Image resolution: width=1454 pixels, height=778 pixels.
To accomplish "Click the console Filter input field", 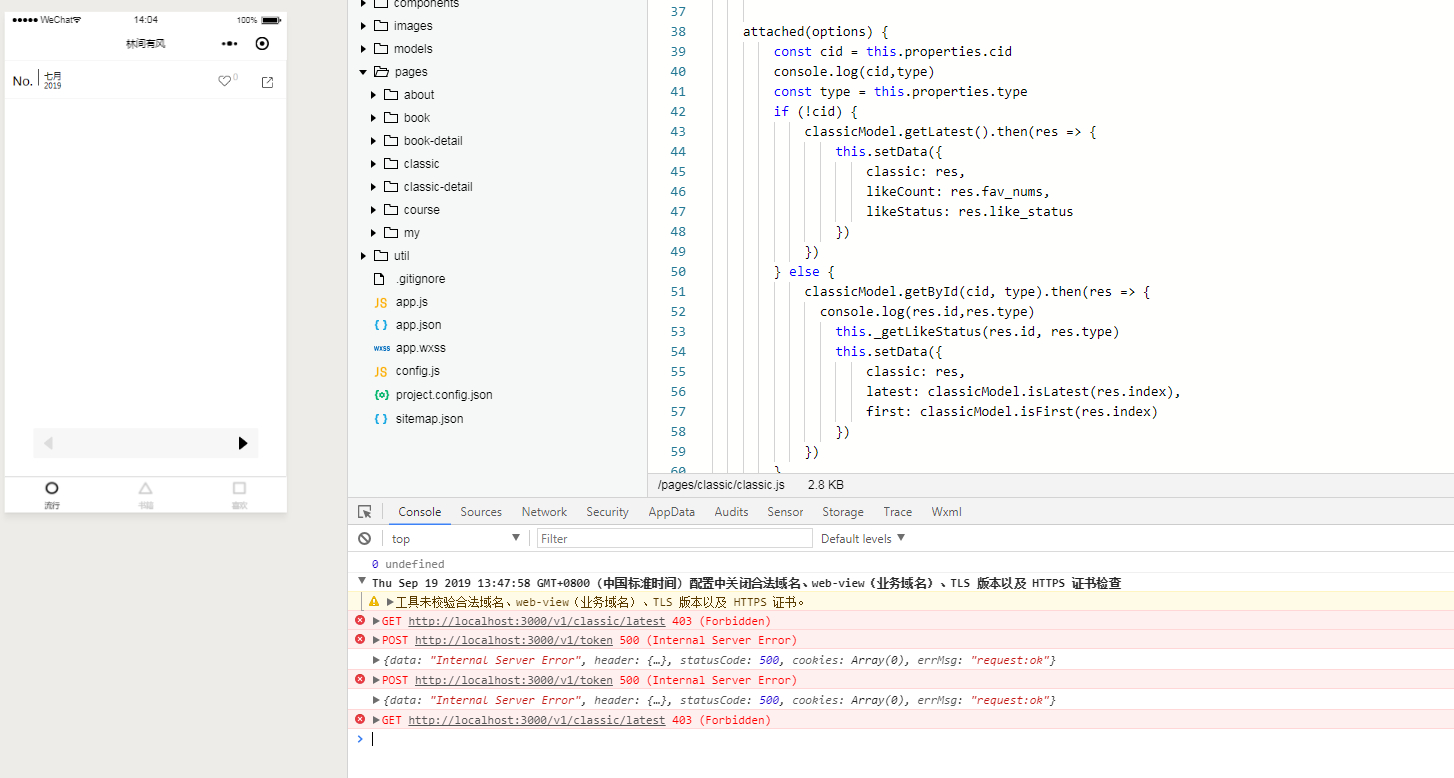I will [x=675, y=538].
